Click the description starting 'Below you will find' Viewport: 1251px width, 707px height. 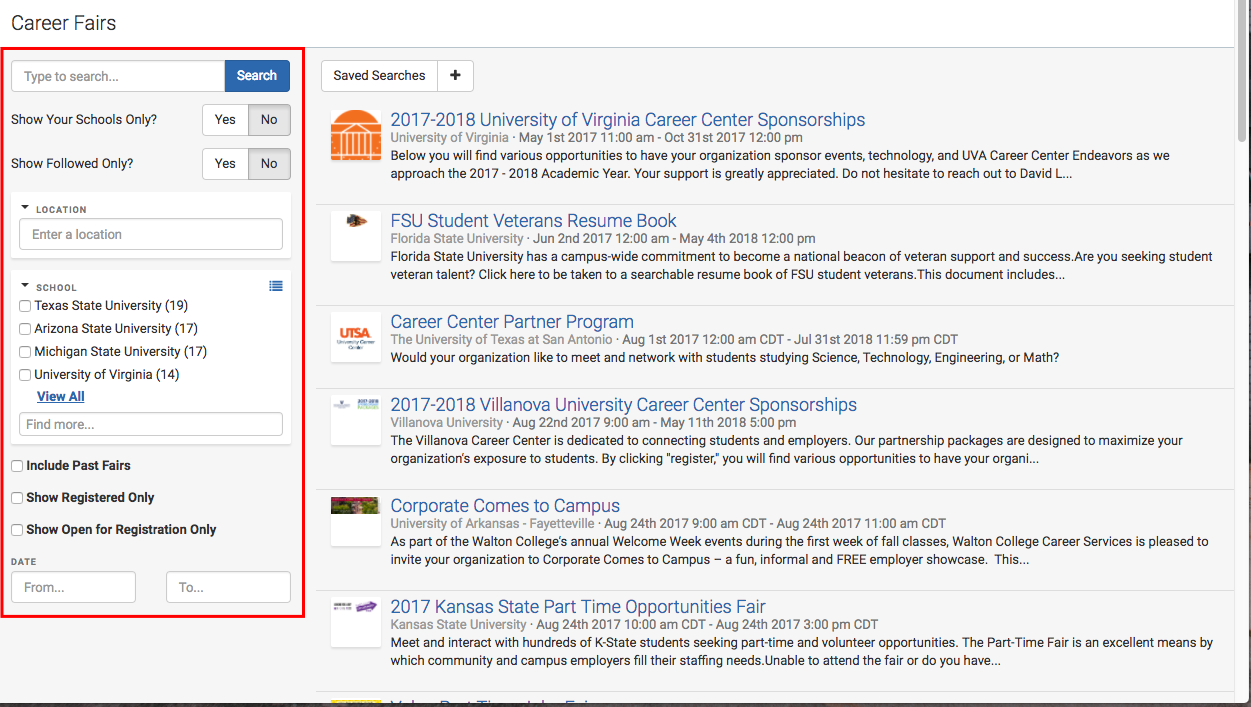click(x=780, y=164)
